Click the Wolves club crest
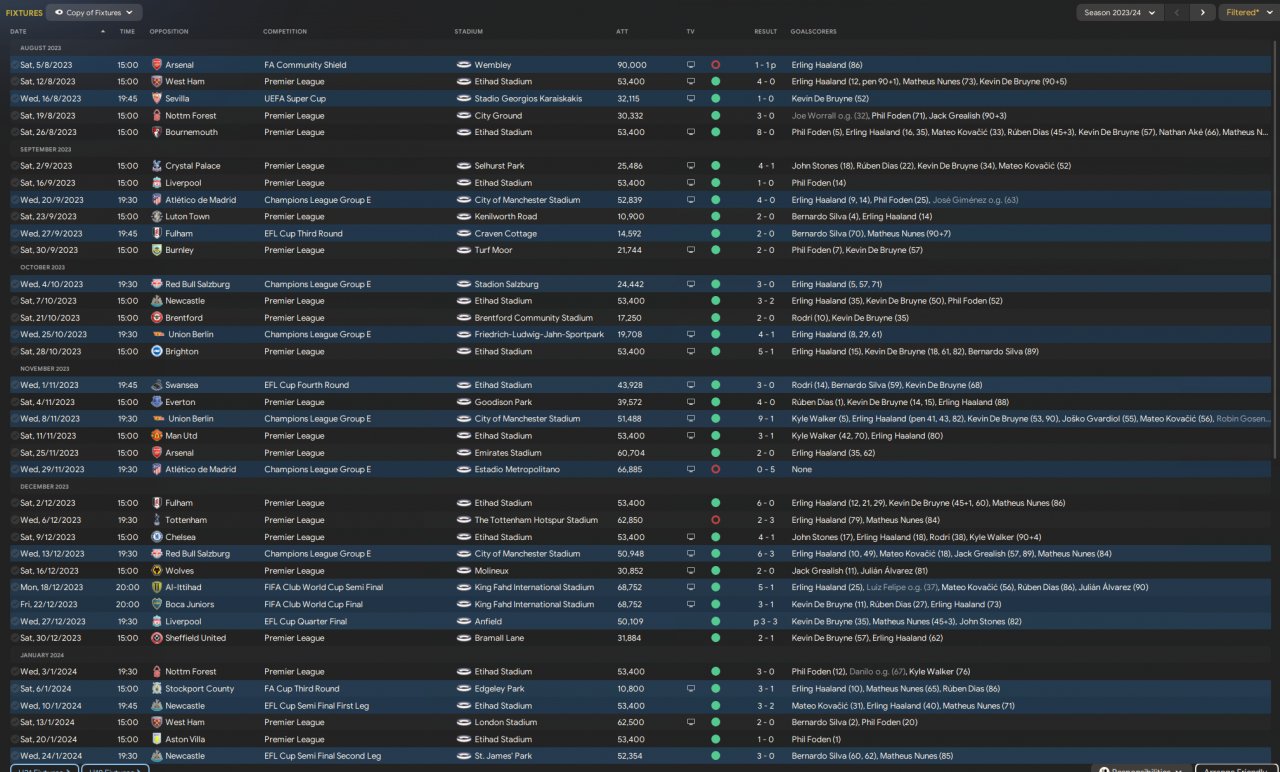This screenshot has height=772, width=1280. (157, 571)
